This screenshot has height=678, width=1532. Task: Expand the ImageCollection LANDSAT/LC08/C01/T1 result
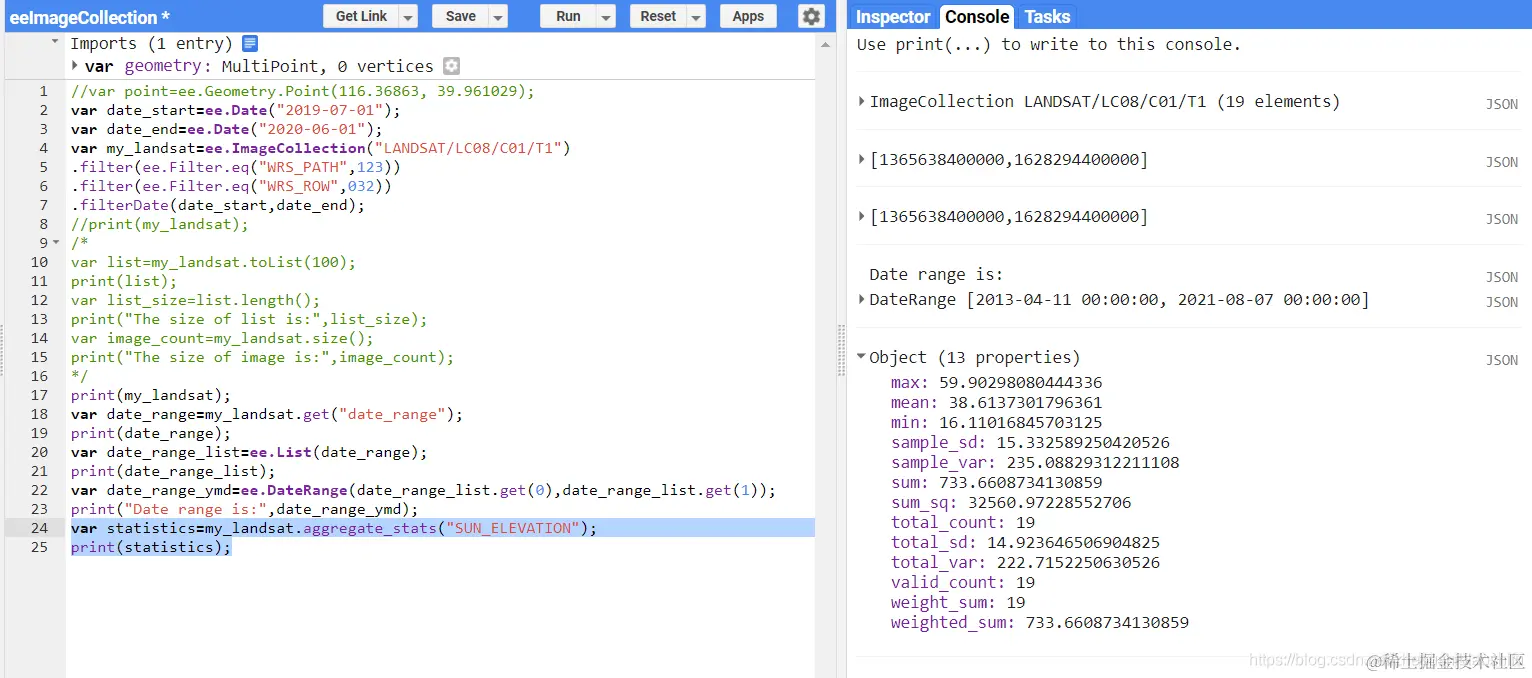pyautogui.click(x=862, y=101)
